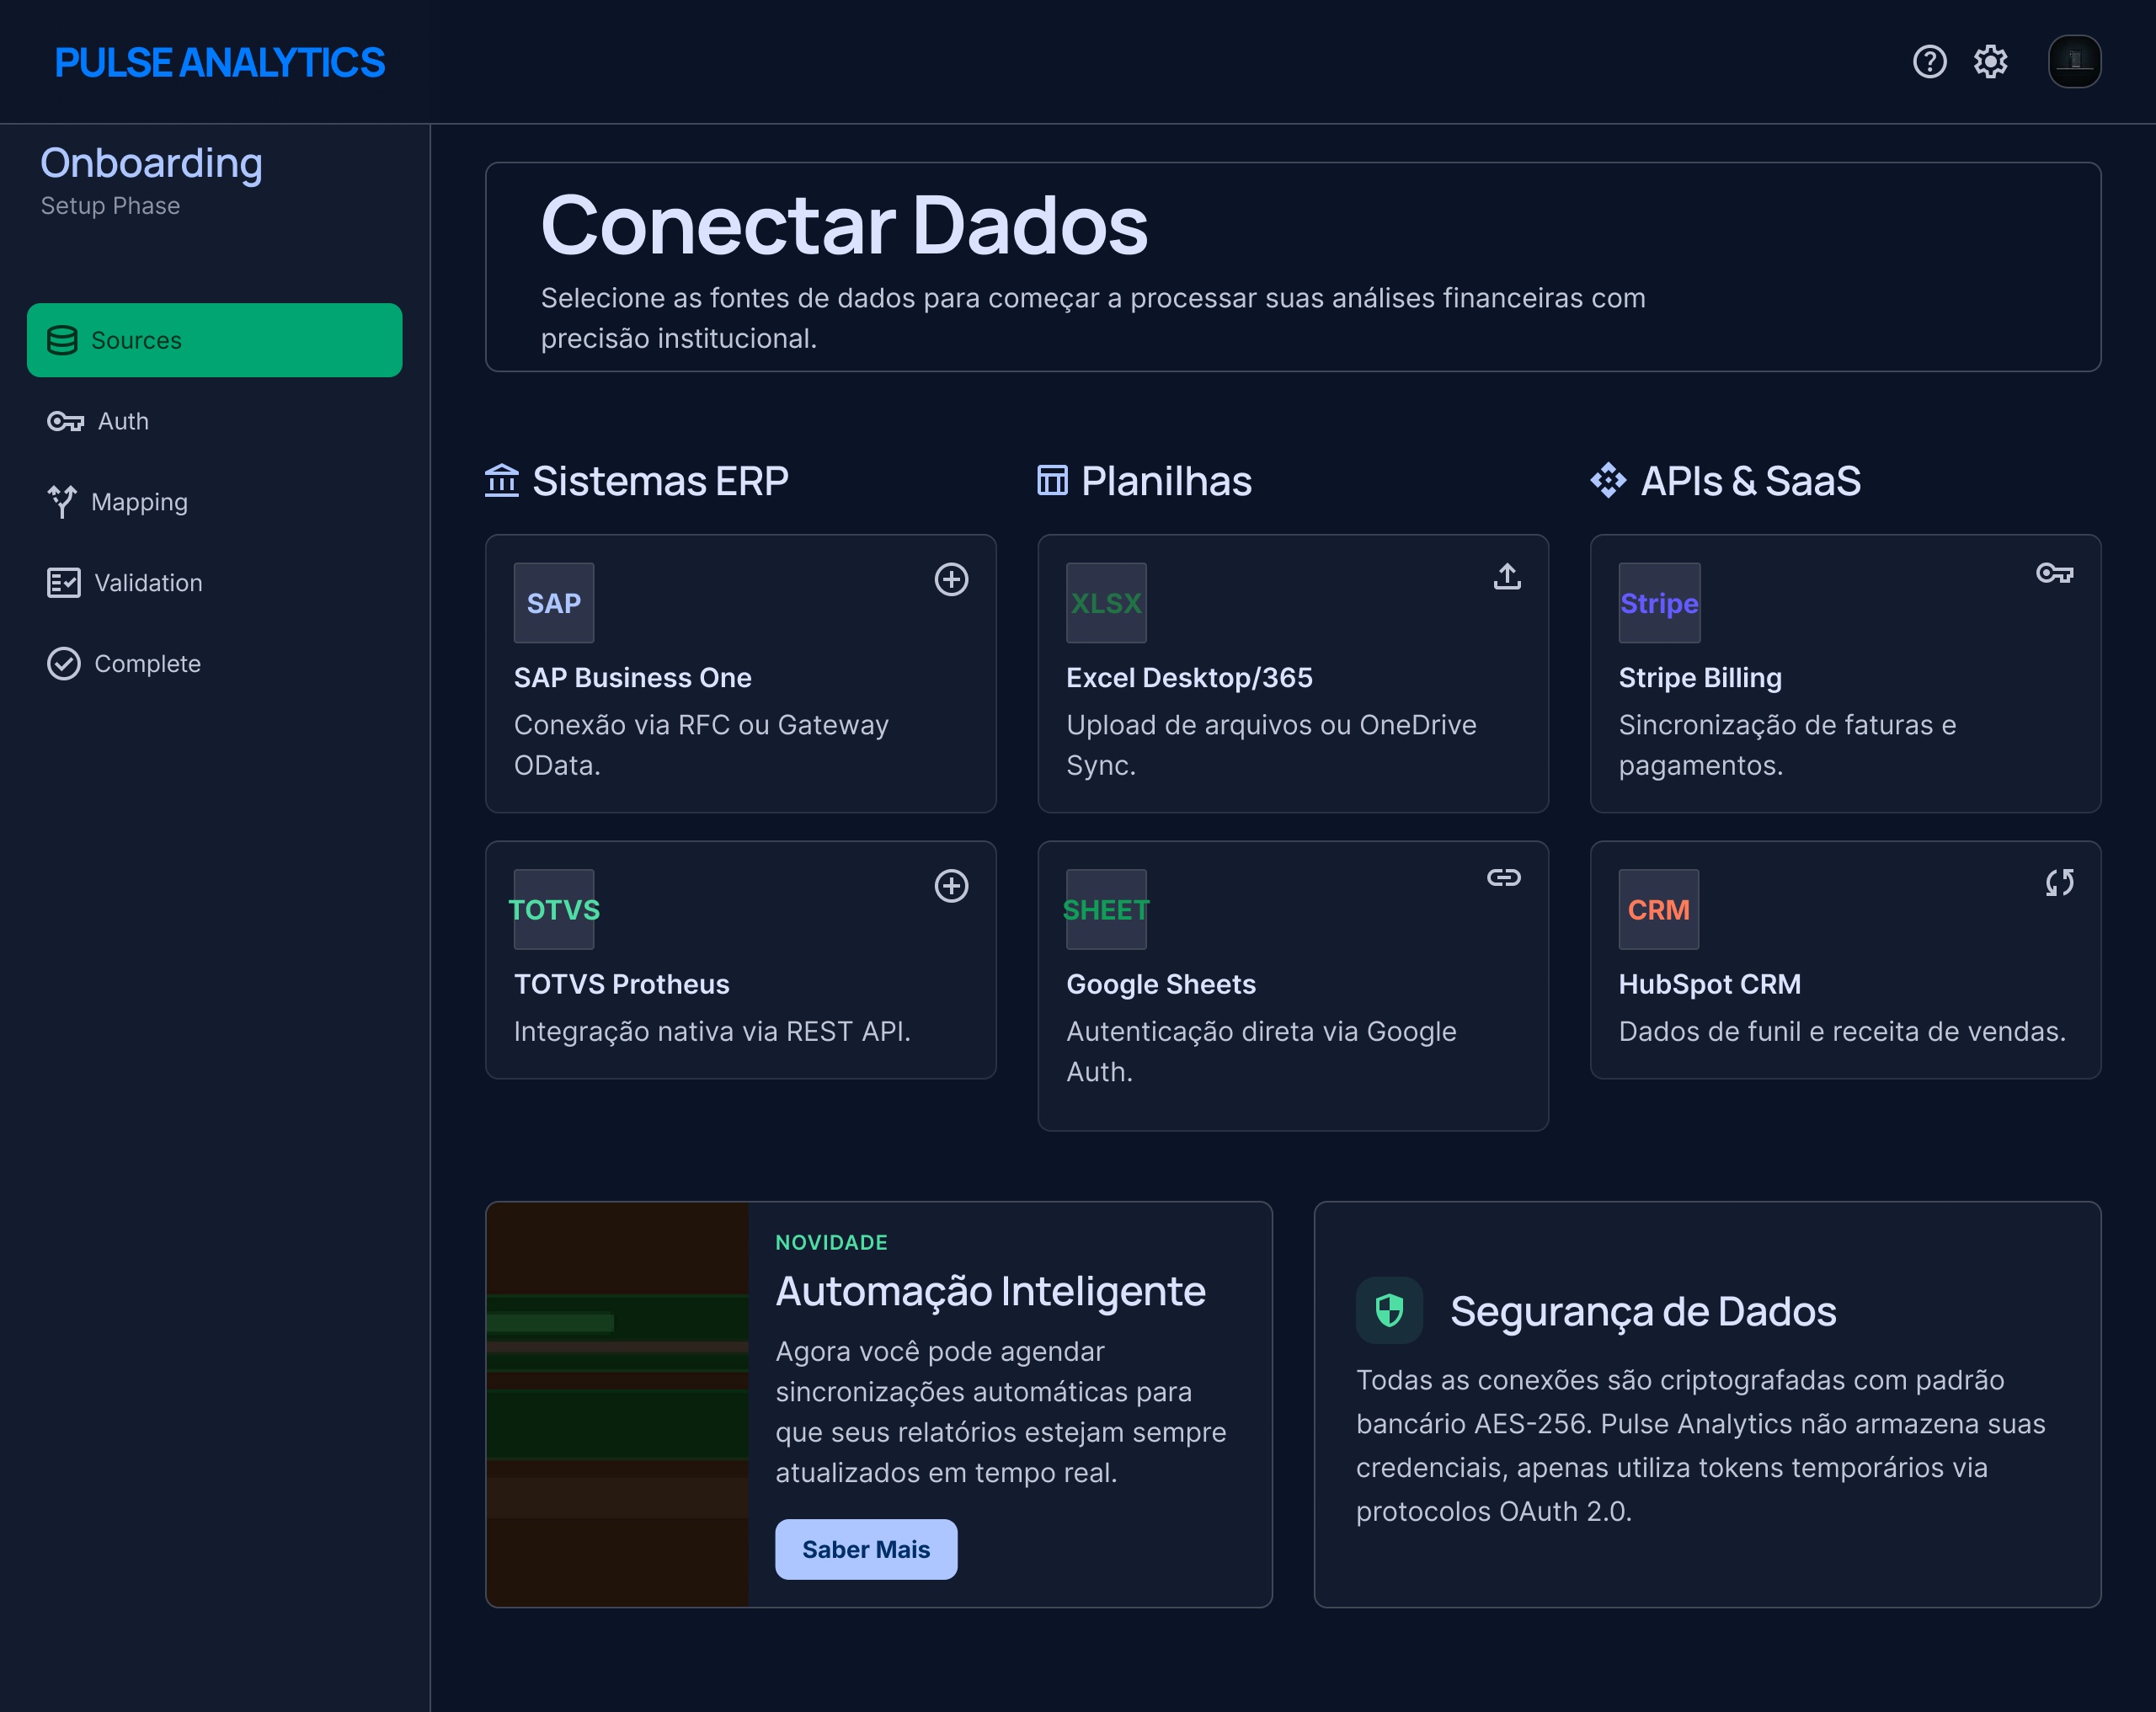Click the XLSX logo tile

pos(1106,603)
